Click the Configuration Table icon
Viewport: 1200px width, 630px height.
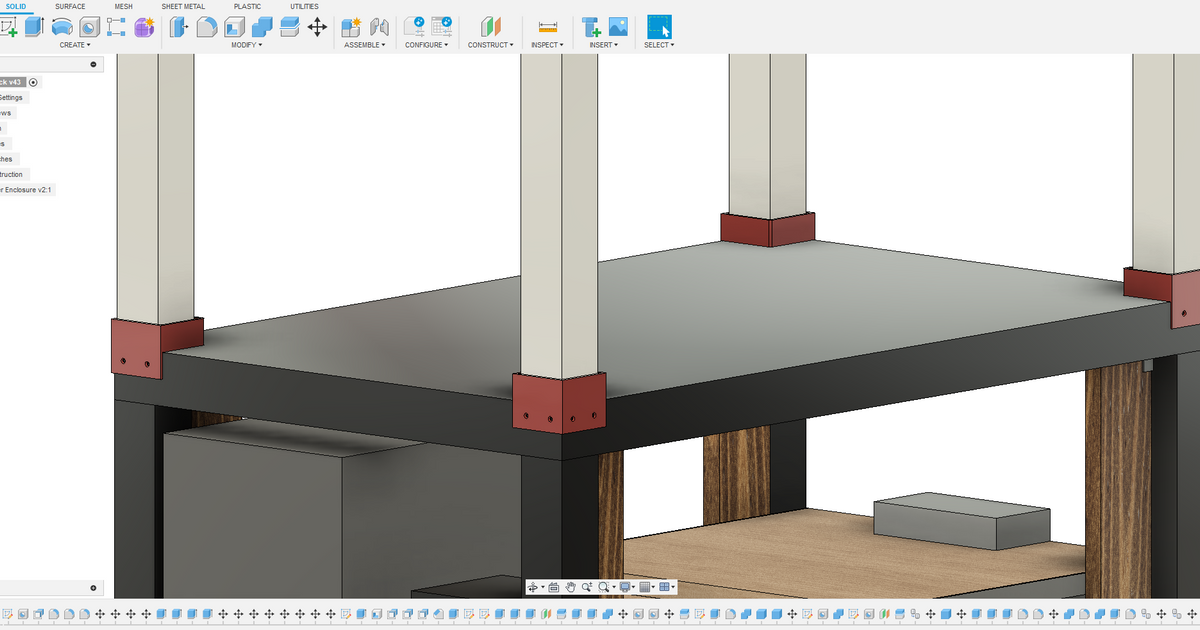pyautogui.click(x=441, y=27)
